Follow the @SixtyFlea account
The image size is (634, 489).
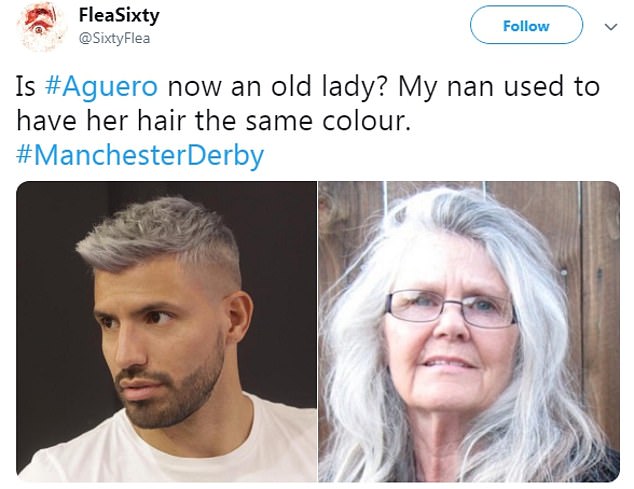coord(526,25)
